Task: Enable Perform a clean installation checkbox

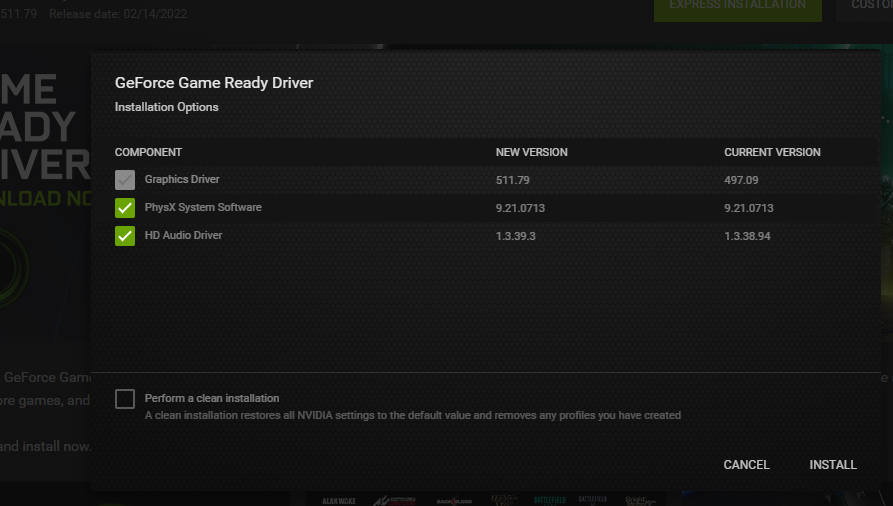Action: point(125,399)
